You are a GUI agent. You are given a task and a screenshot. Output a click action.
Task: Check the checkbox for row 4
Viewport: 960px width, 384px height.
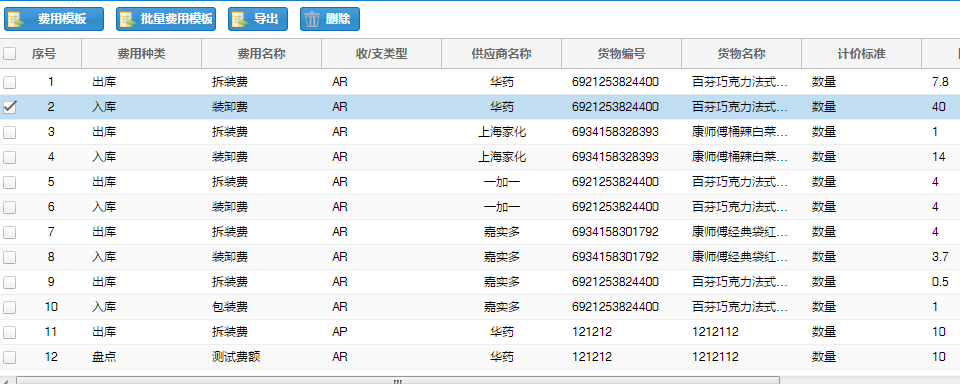pyautogui.click(x=10, y=157)
